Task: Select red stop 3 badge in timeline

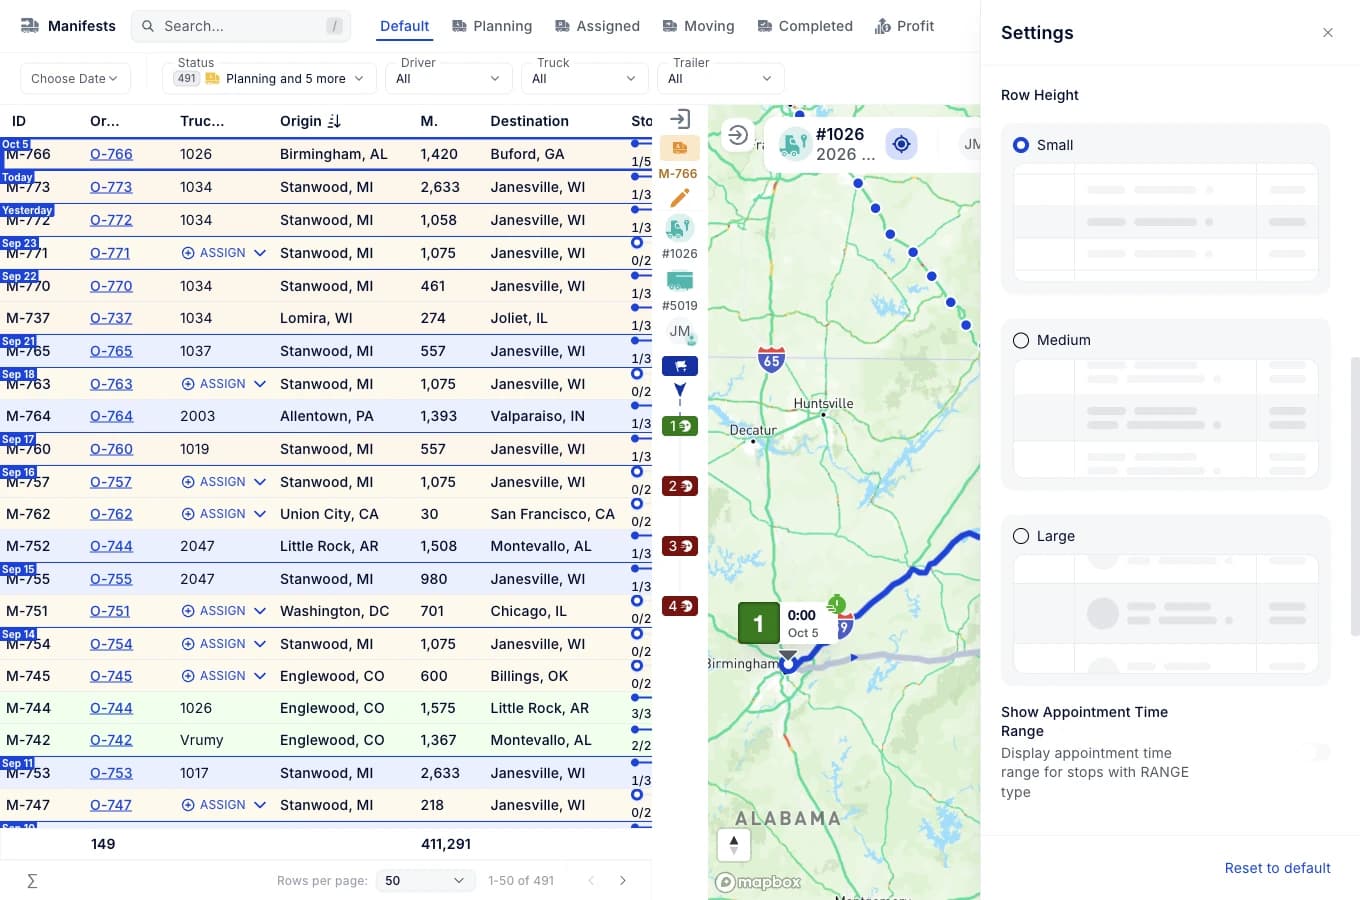Action: [680, 546]
